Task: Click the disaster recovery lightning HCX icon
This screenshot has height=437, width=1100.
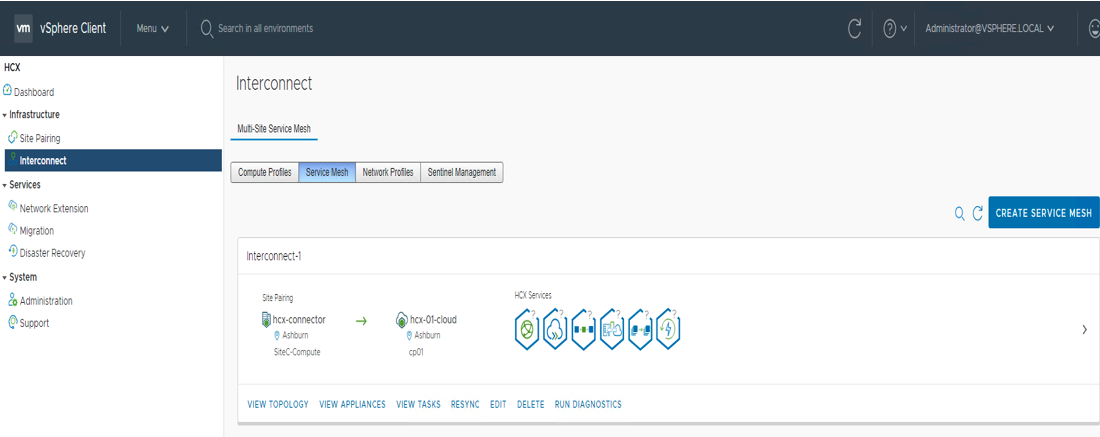Action: 669,329
